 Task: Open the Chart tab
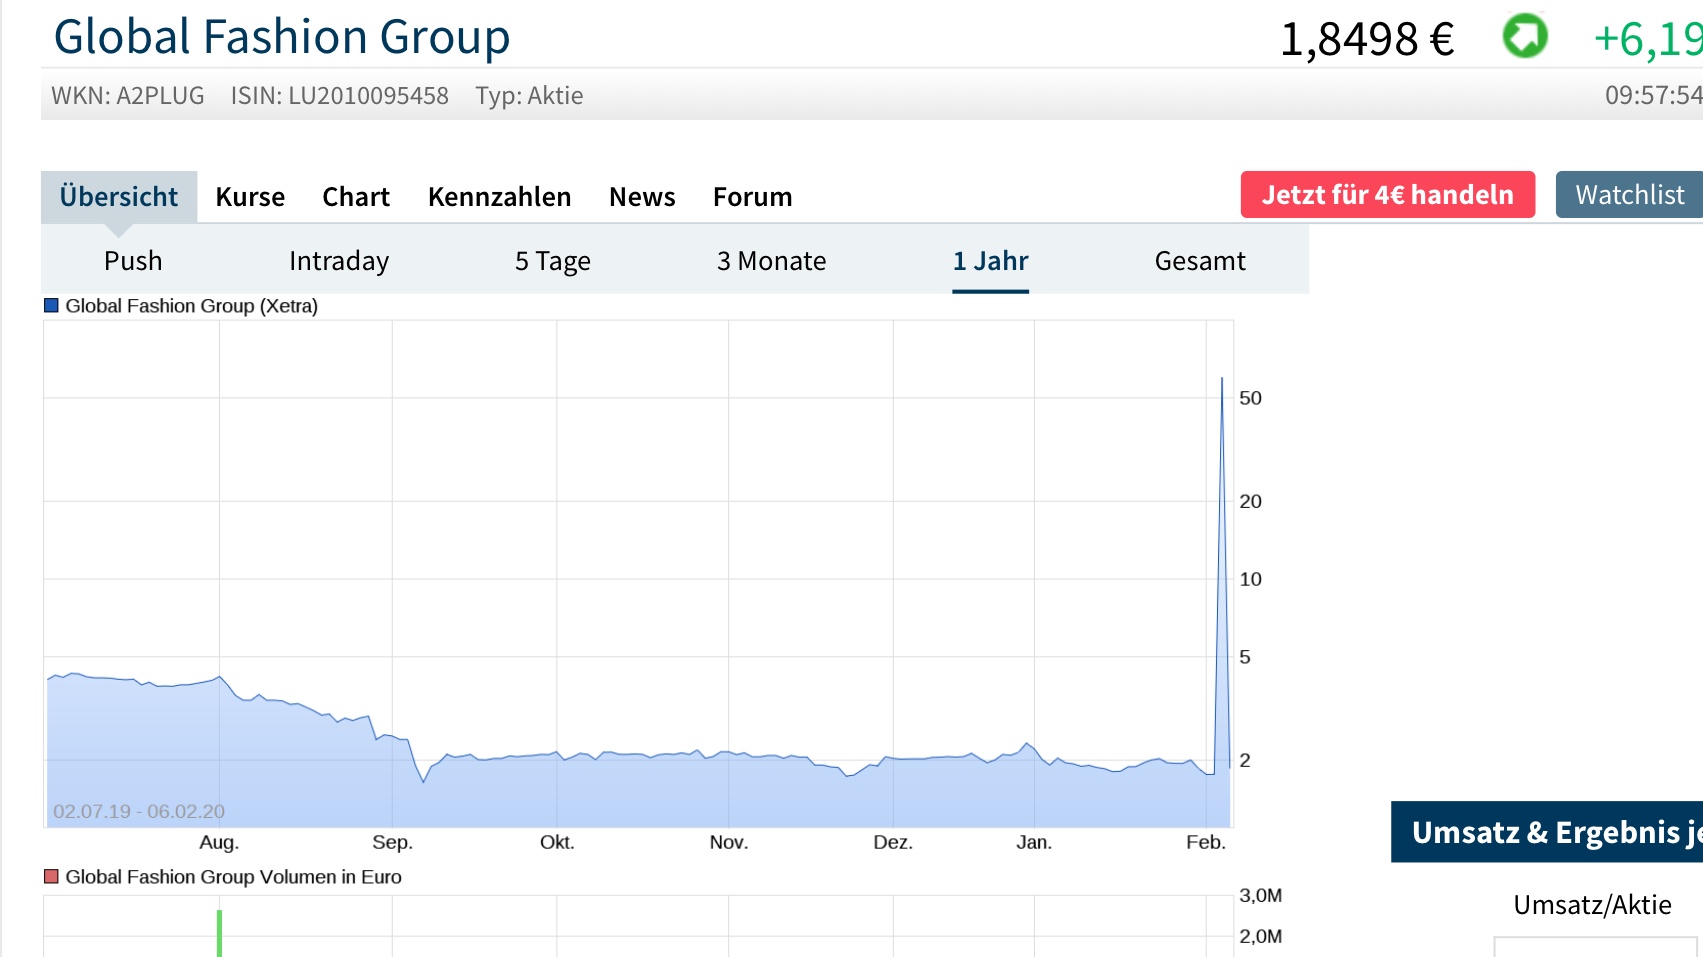[356, 197]
